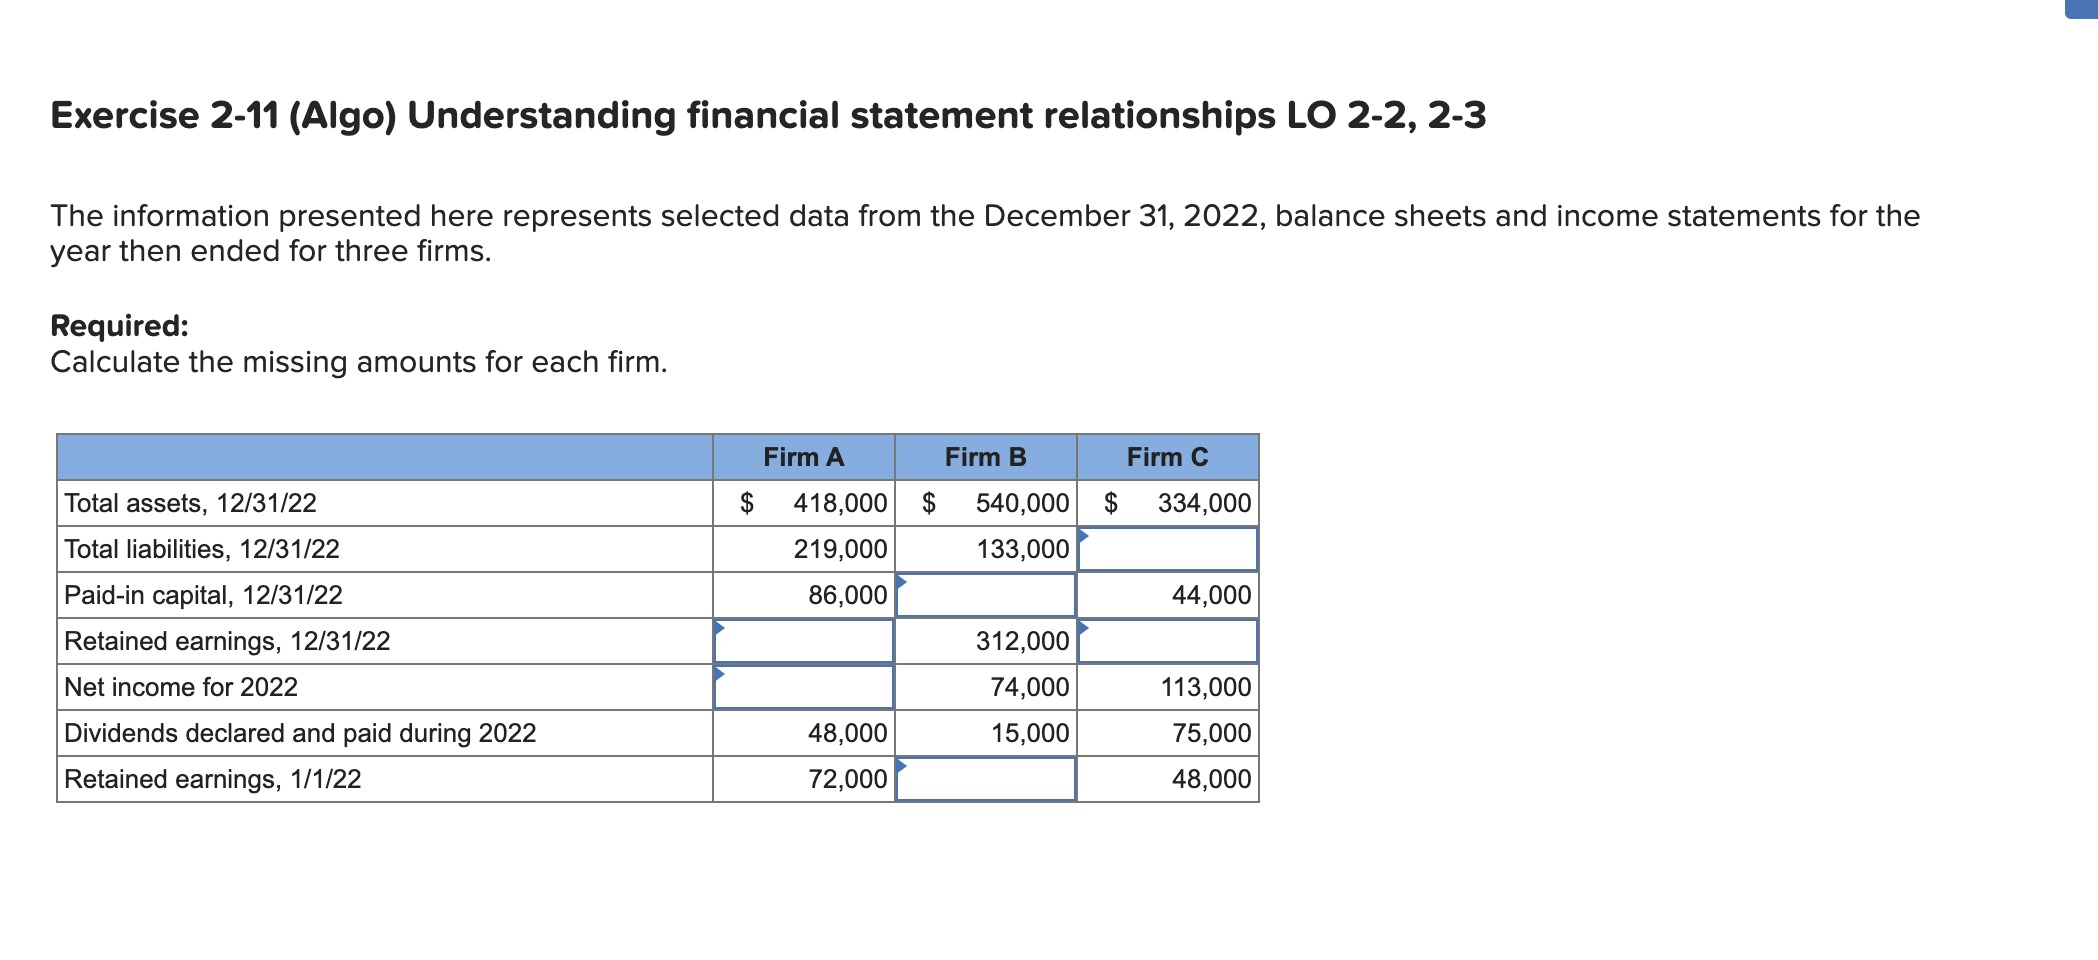Screen dimensions: 2098x960
Task: Click the flag marker on Firm C Total liabilities cell
Action: coord(1082,533)
